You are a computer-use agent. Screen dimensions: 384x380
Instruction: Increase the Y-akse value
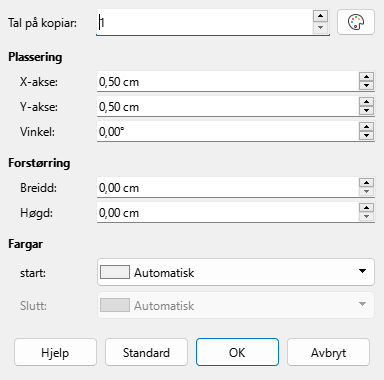coord(366,102)
